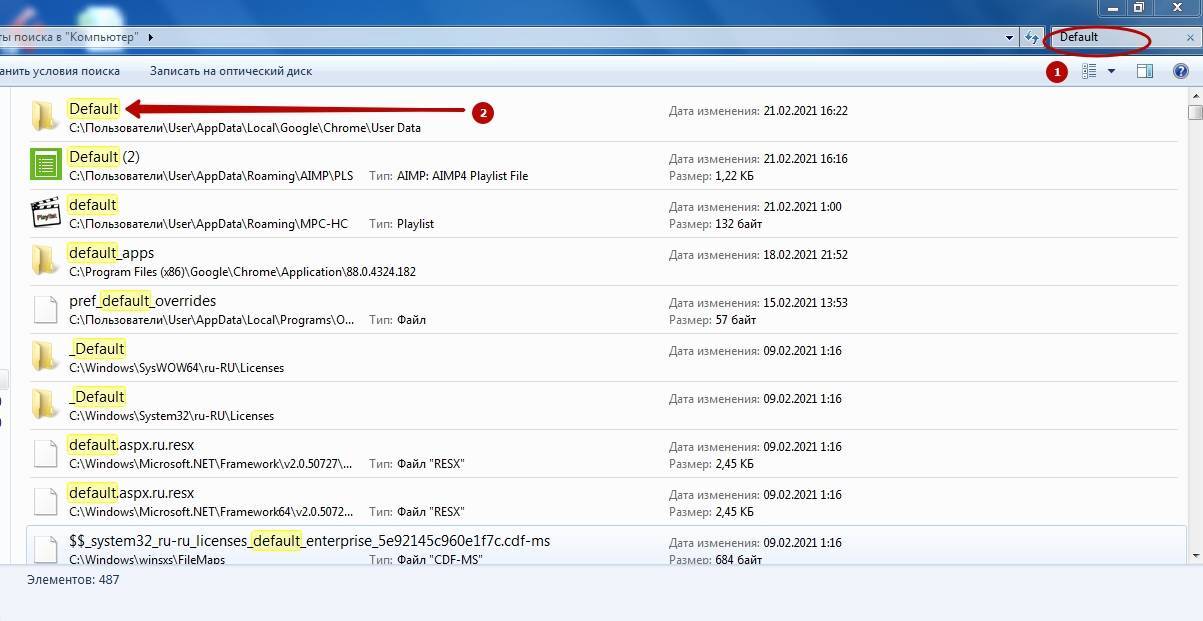Toggle the preview pane button
Image resolution: width=1203 pixels, height=621 pixels.
pos(1145,71)
